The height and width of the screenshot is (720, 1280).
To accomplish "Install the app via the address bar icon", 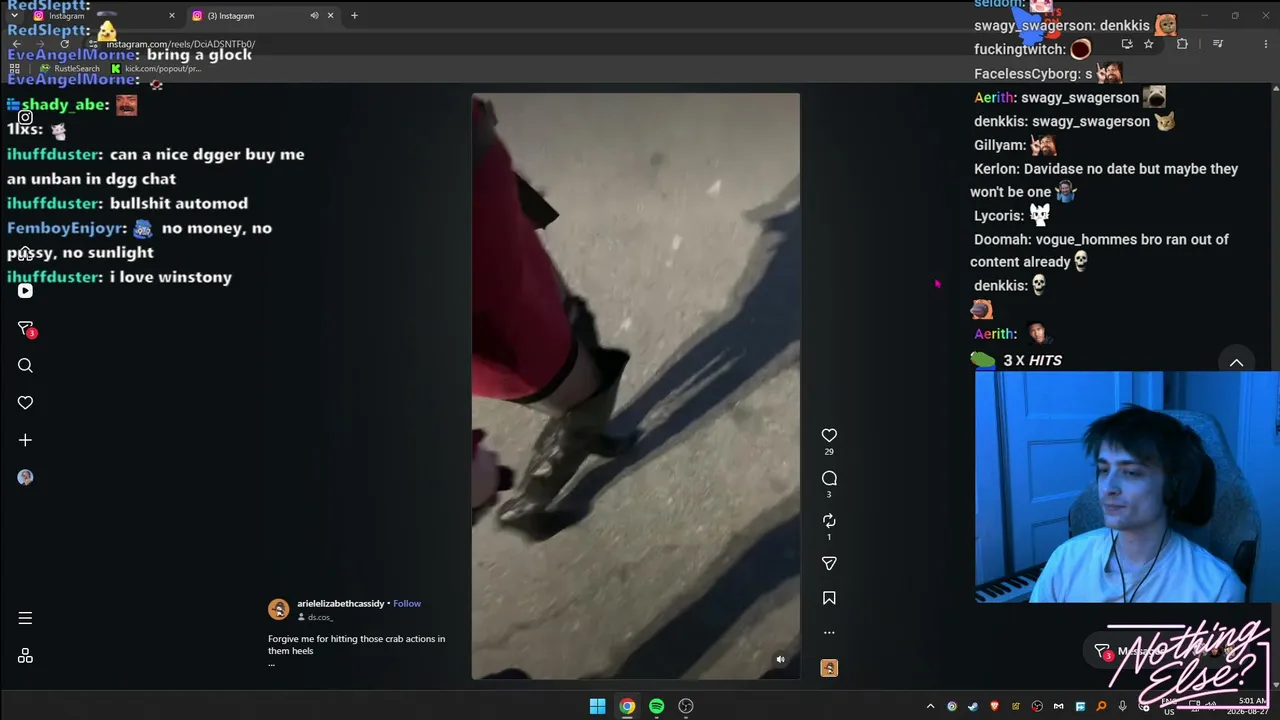I will (x=1127, y=44).
